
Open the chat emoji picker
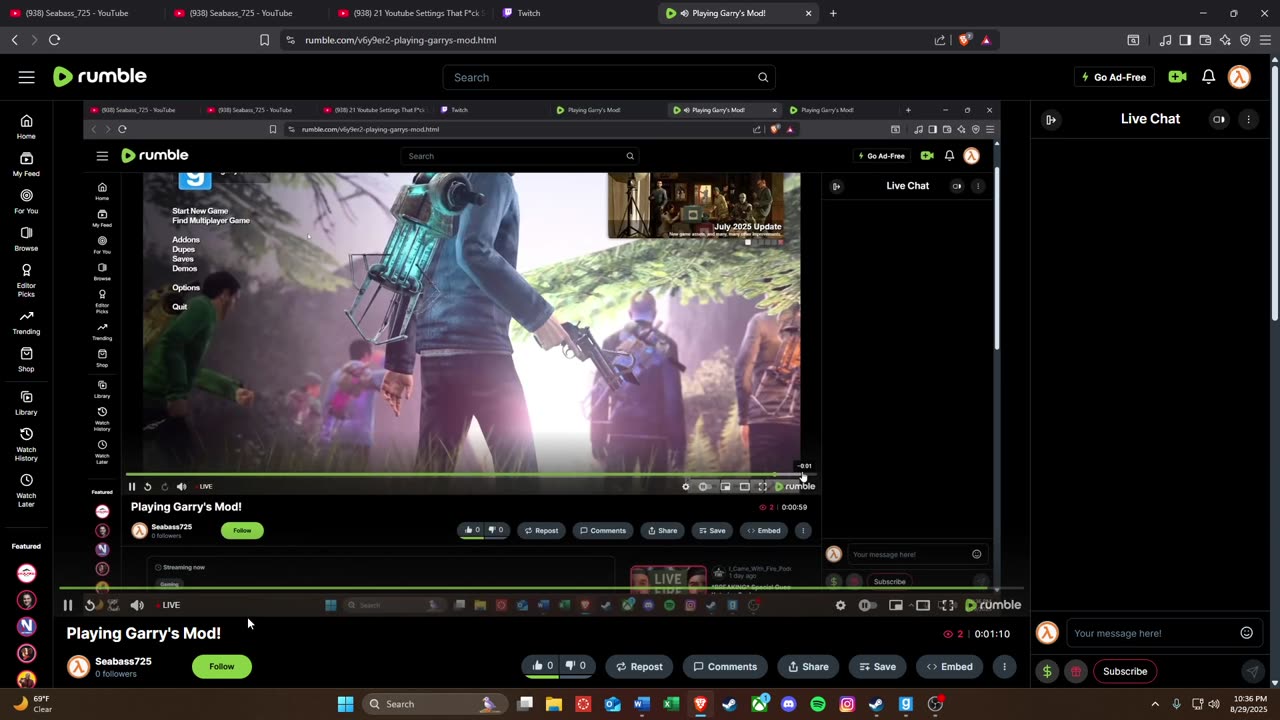pos(1246,633)
